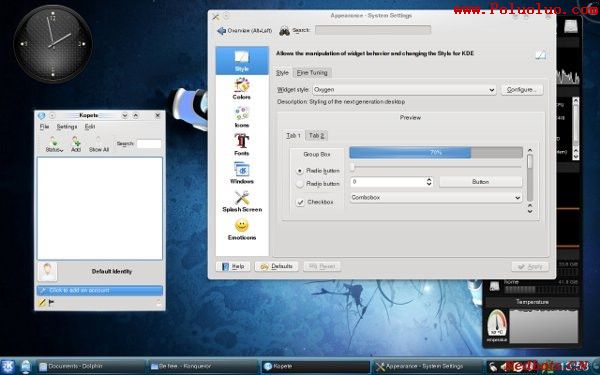
Task: Click the System Settings title bar wrench icon
Action: point(216,16)
